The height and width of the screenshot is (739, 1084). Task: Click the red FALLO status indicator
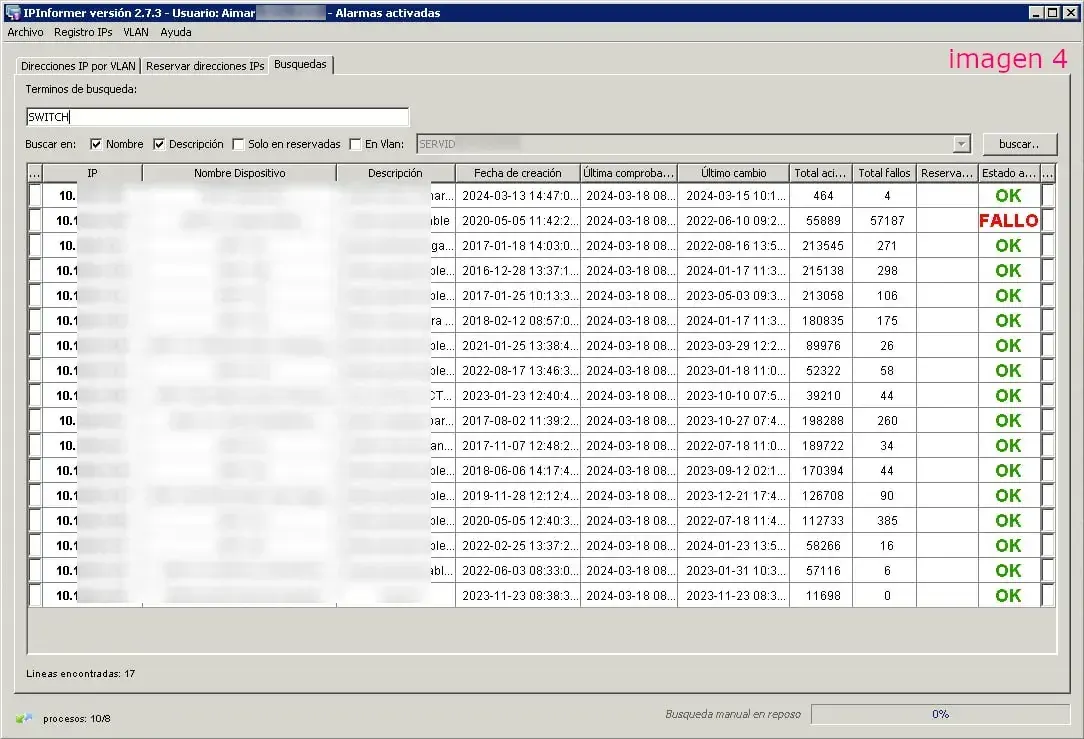tap(1008, 221)
